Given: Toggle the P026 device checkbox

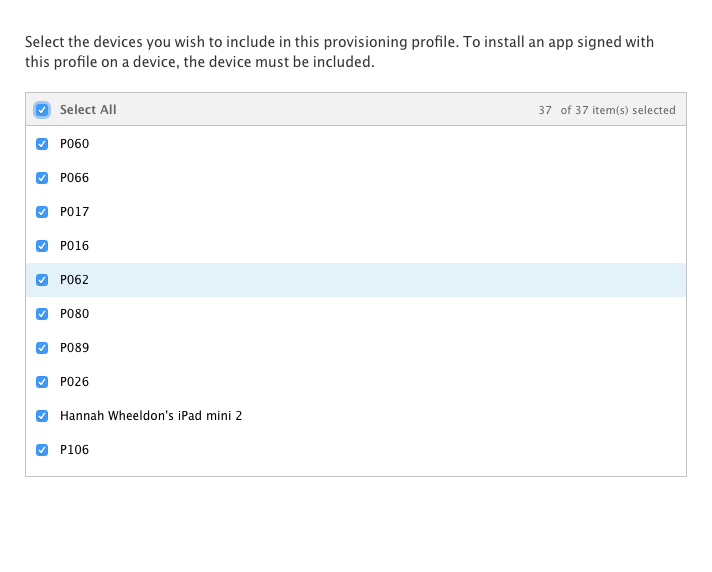Looking at the screenshot, I should pos(42,382).
